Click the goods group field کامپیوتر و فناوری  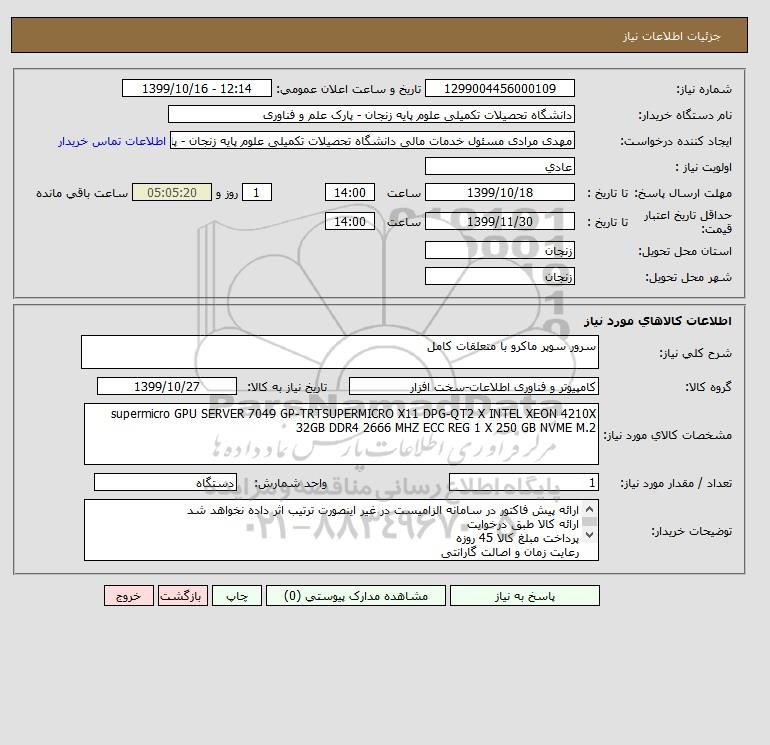click(x=473, y=386)
